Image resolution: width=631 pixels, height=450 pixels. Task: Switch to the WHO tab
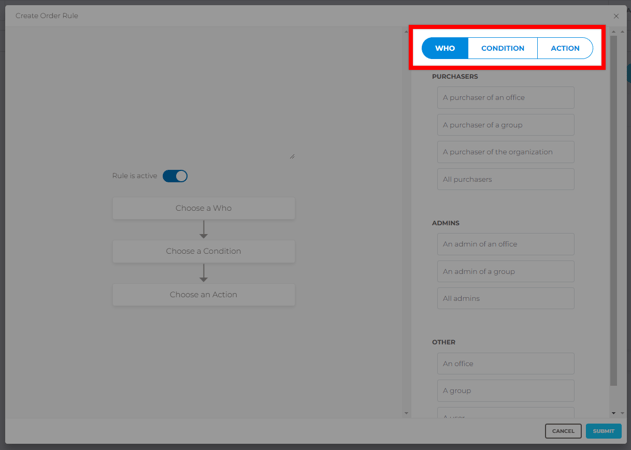[x=445, y=48]
